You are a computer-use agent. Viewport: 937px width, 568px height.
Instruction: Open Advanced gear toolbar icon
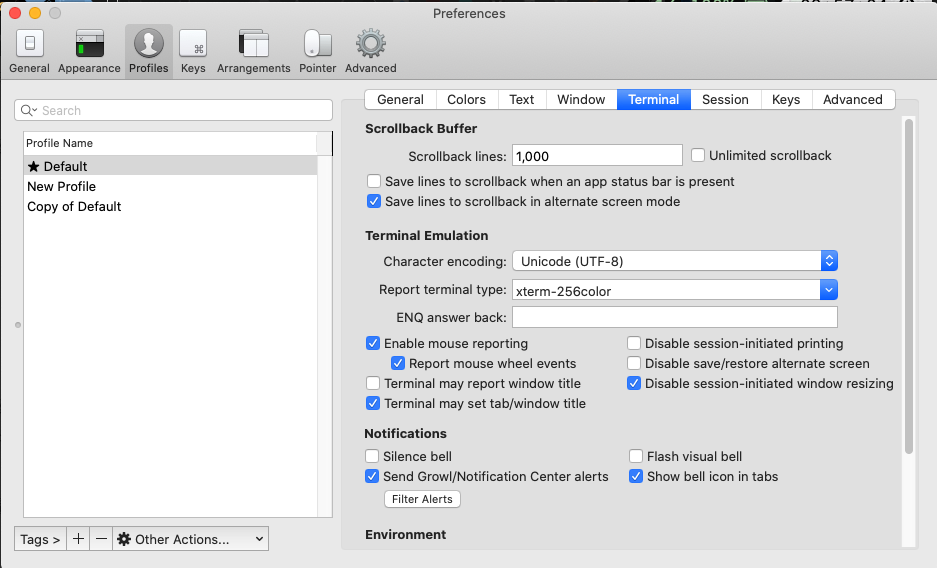point(371,51)
